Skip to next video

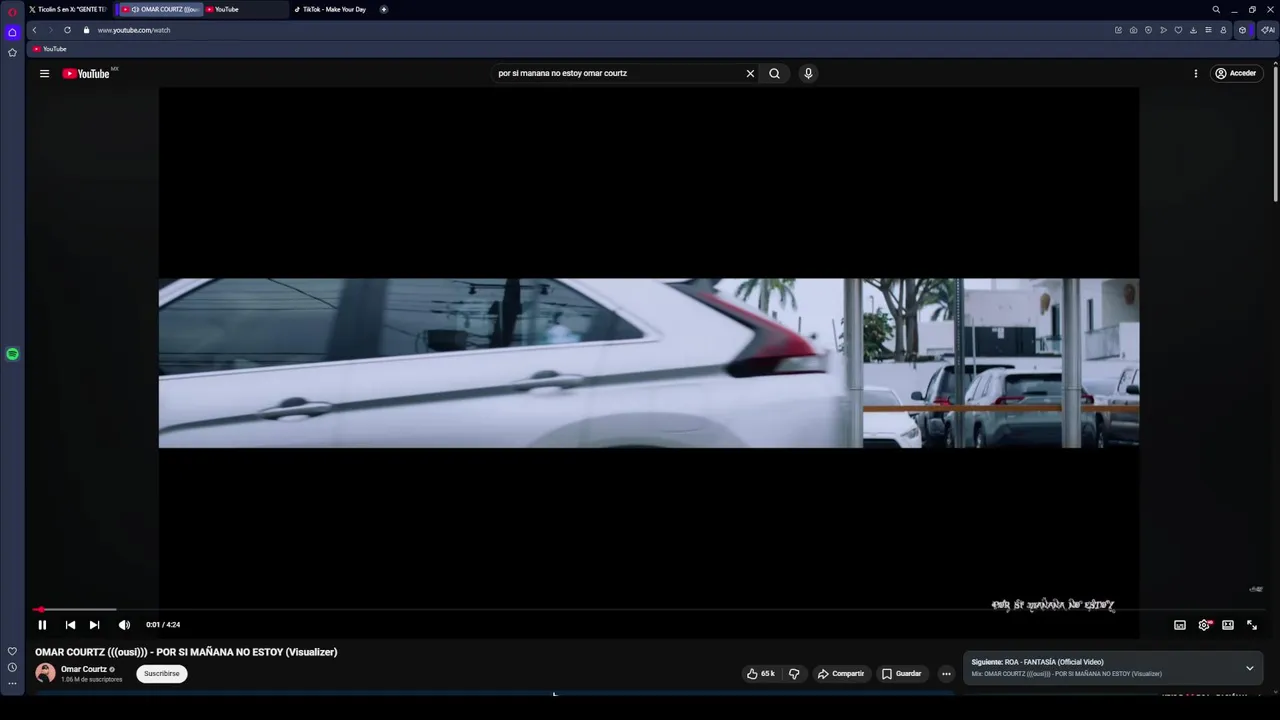click(x=94, y=625)
